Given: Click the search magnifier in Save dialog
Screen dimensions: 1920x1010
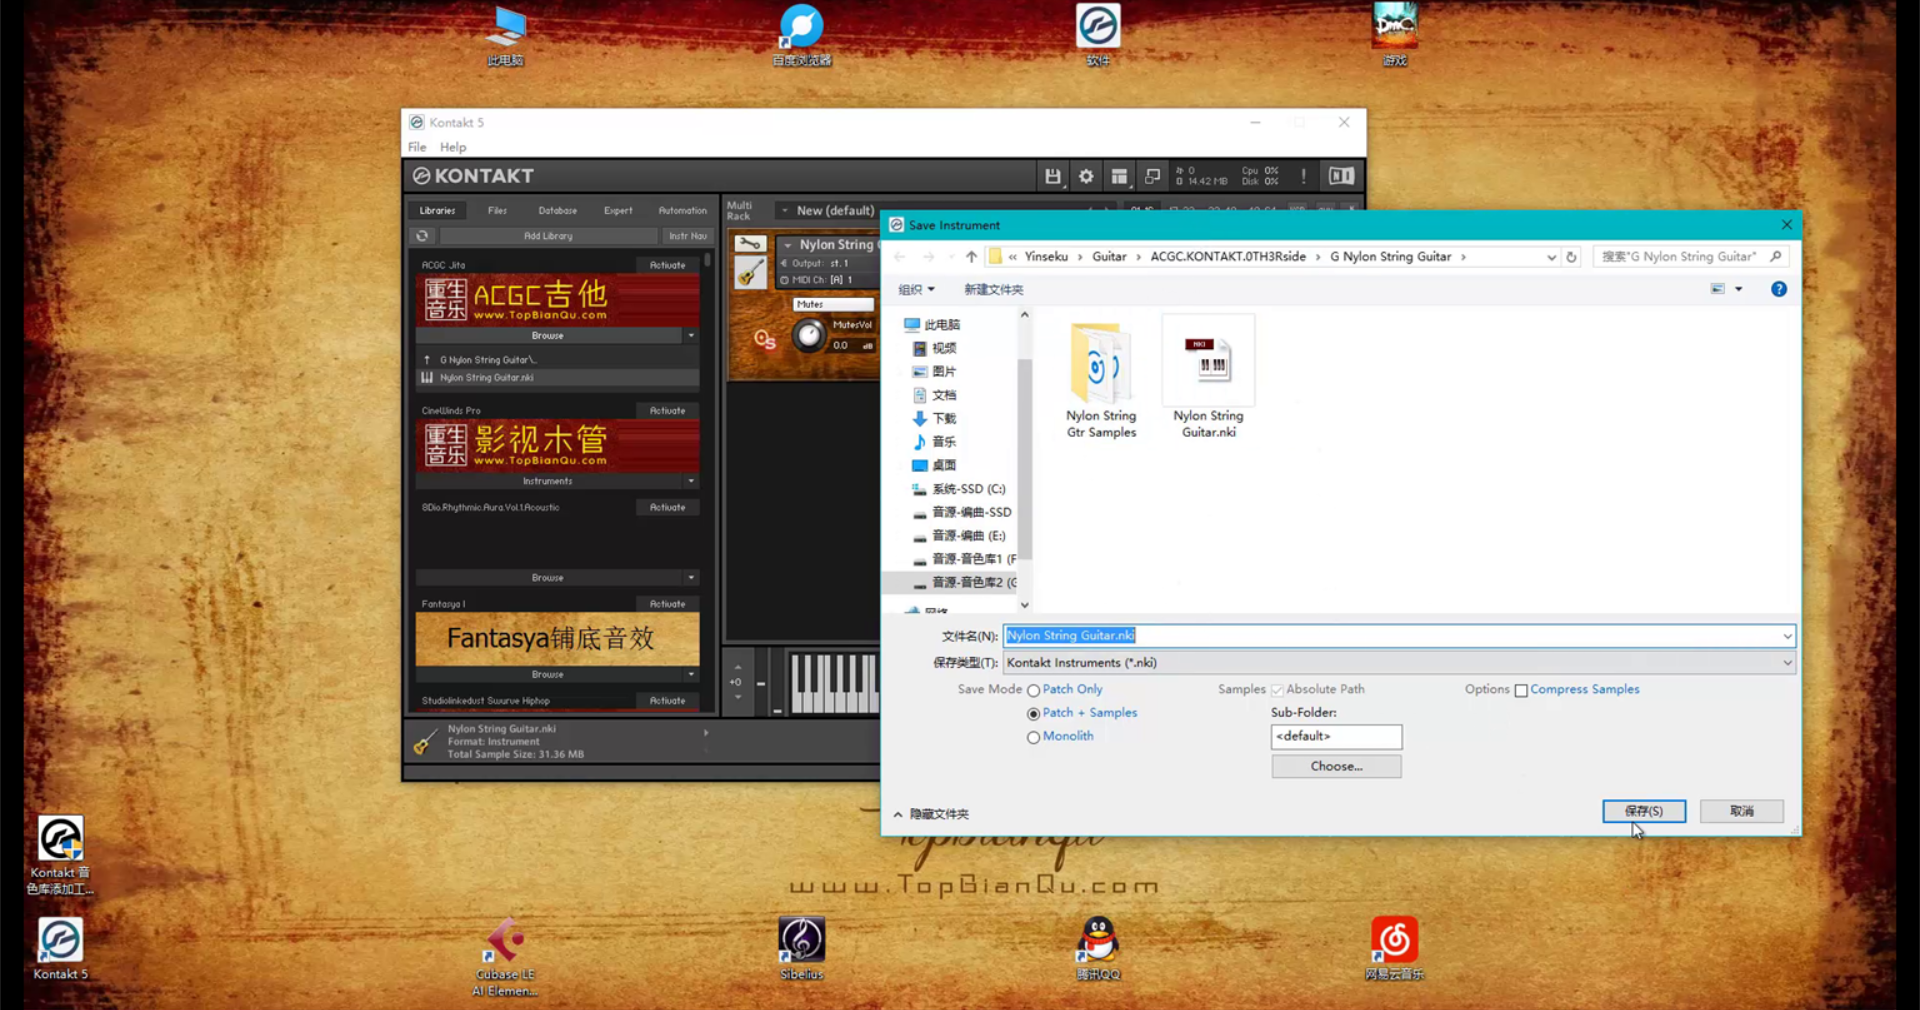Looking at the screenshot, I should [1776, 257].
